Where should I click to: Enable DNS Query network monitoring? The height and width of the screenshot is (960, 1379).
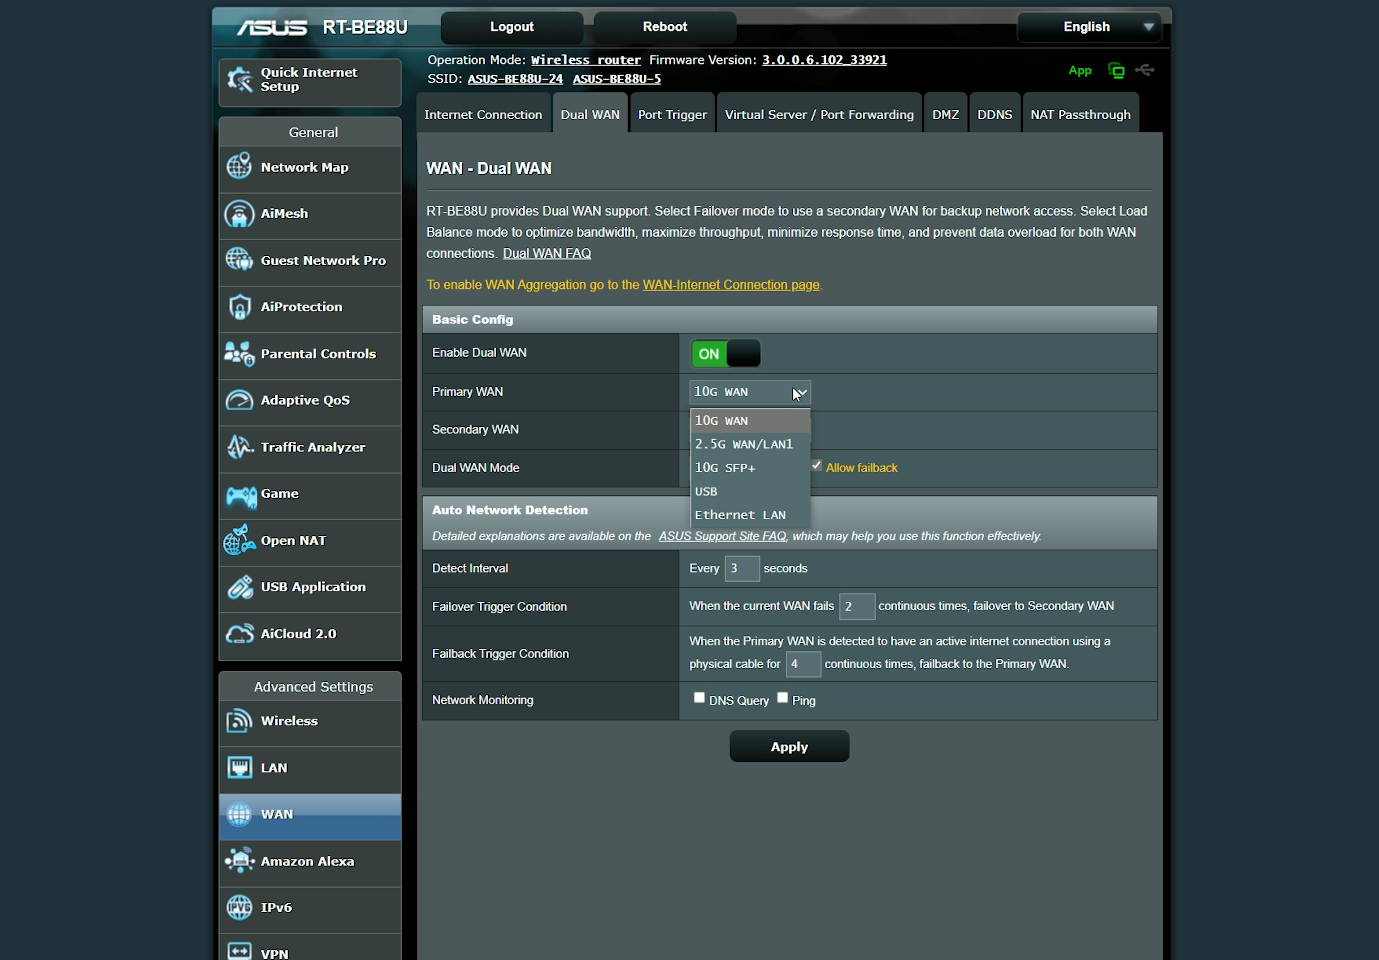coord(699,698)
